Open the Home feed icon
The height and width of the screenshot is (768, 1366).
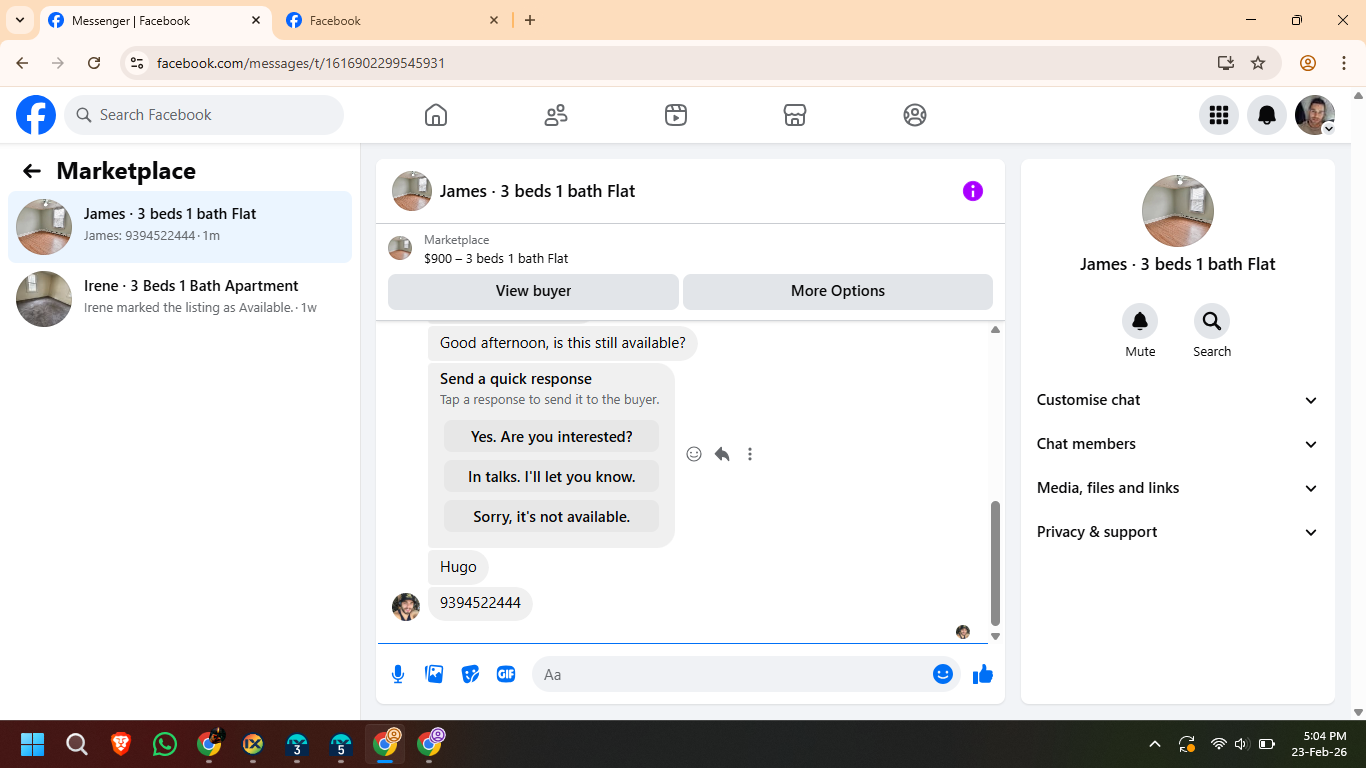(x=436, y=115)
